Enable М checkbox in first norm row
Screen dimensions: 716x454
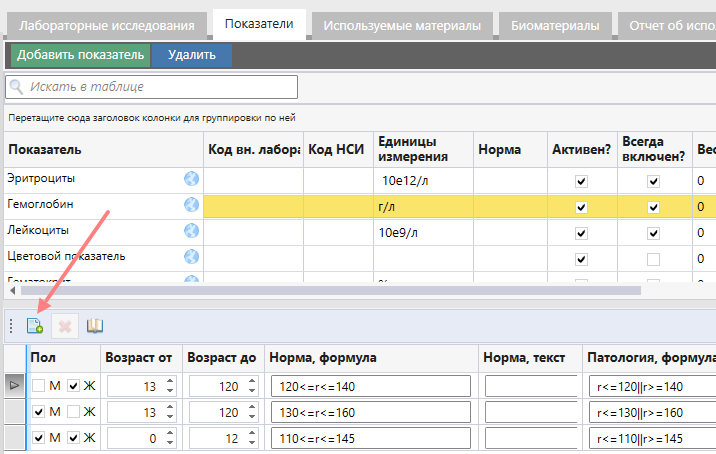[x=38, y=385]
